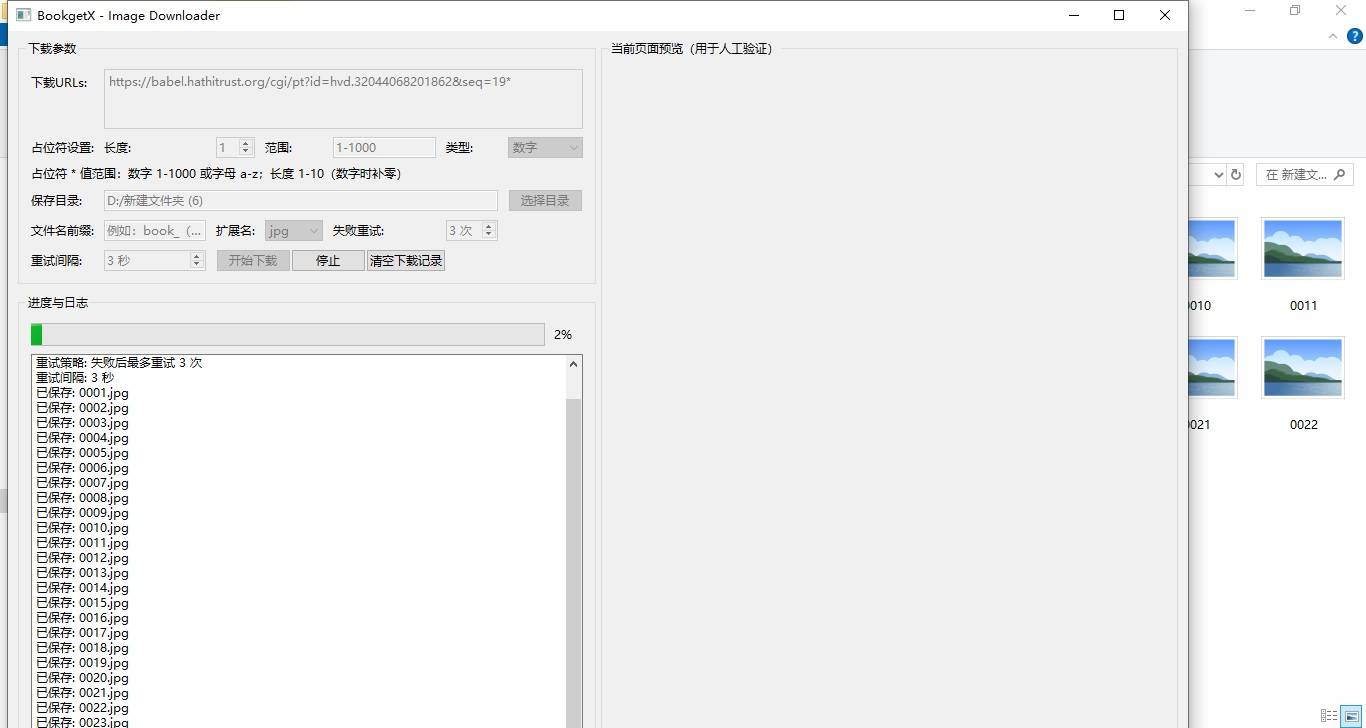Switch Explorer to large thumbnails view icon
This screenshot has width=1366, height=728.
coord(1351,716)
